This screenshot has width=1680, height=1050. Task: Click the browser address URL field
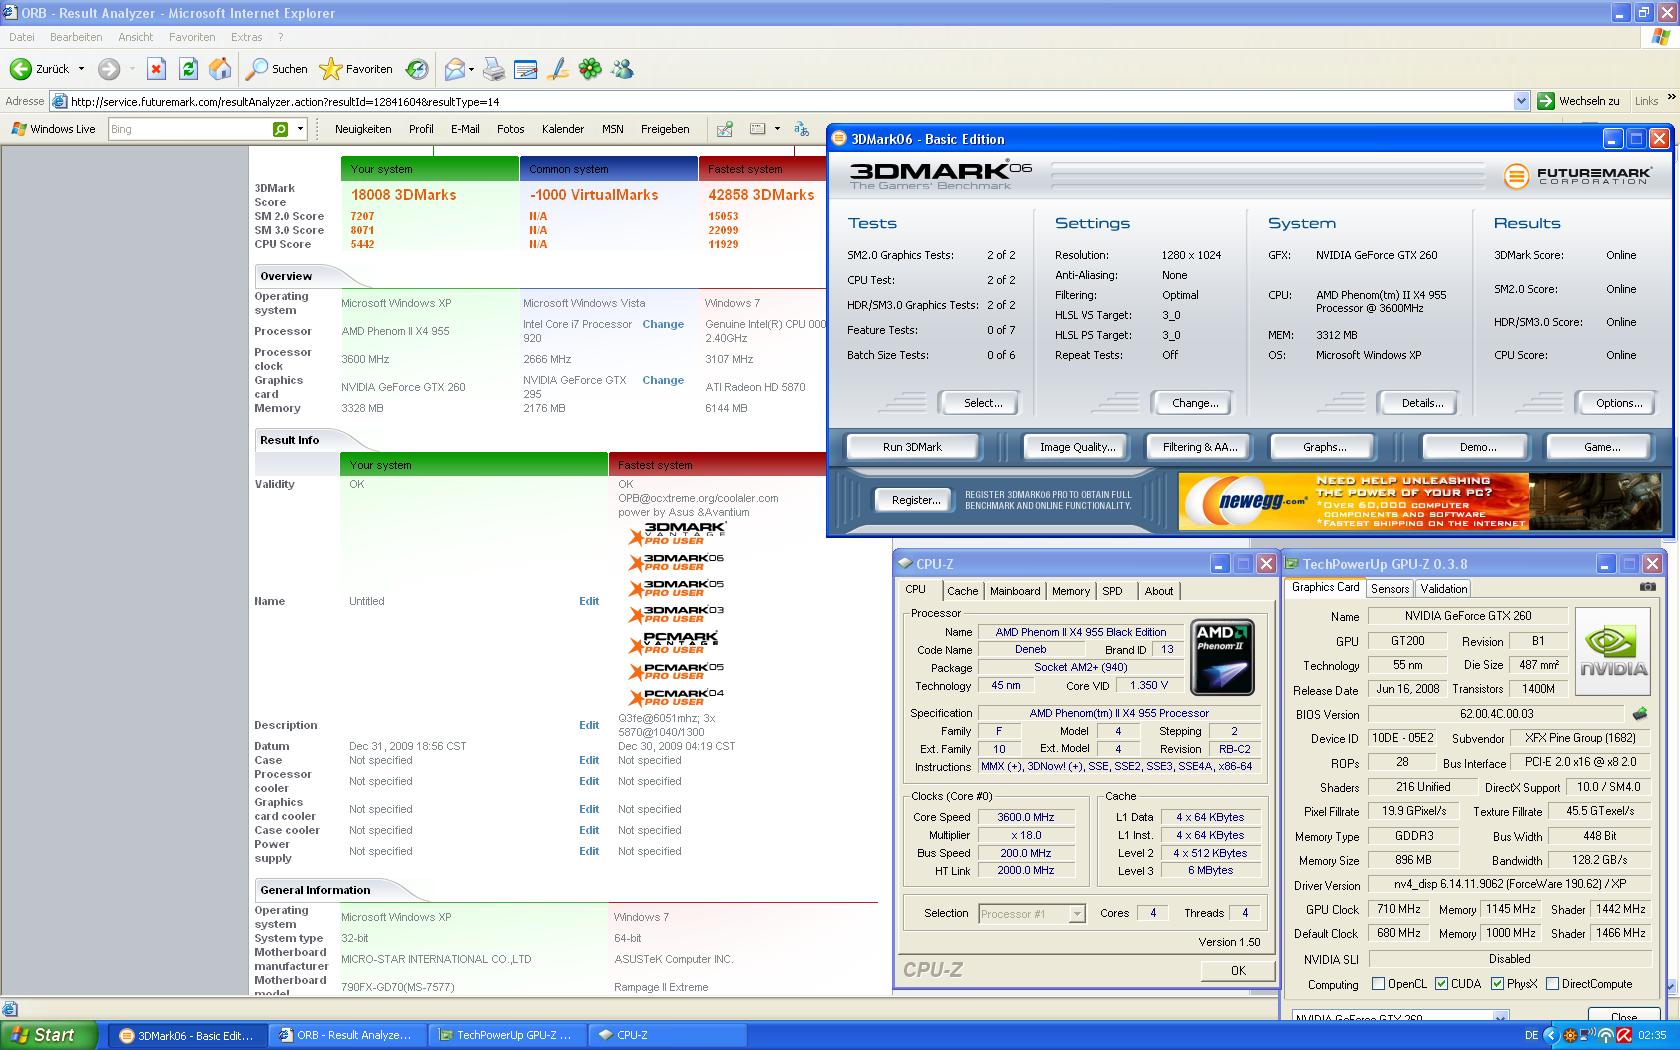(790, 101)
